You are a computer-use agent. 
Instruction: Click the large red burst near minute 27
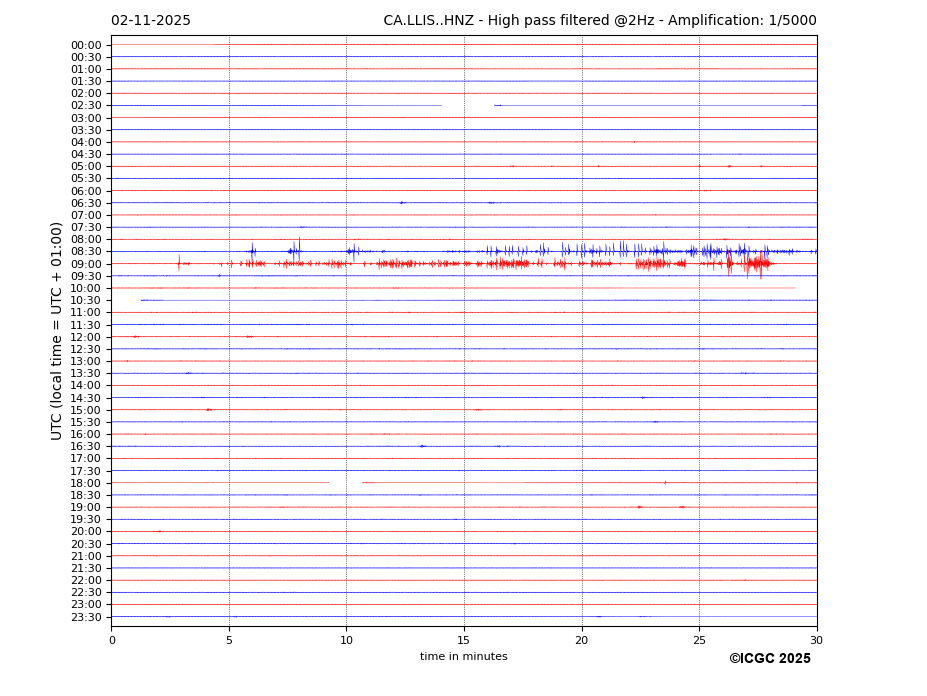757,264
